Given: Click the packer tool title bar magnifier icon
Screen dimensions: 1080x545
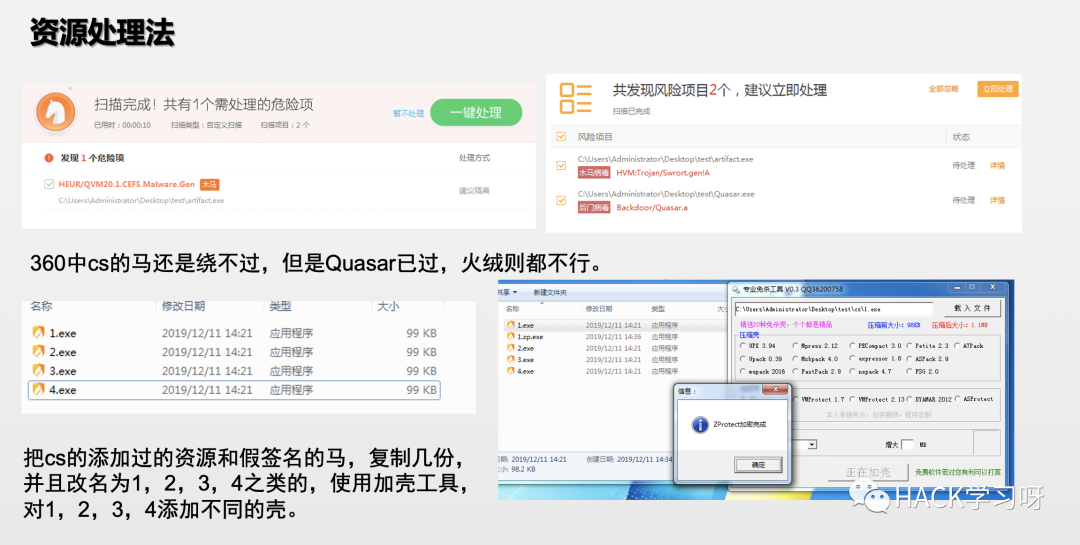Looking at the screenshot, I should point(736,289).
